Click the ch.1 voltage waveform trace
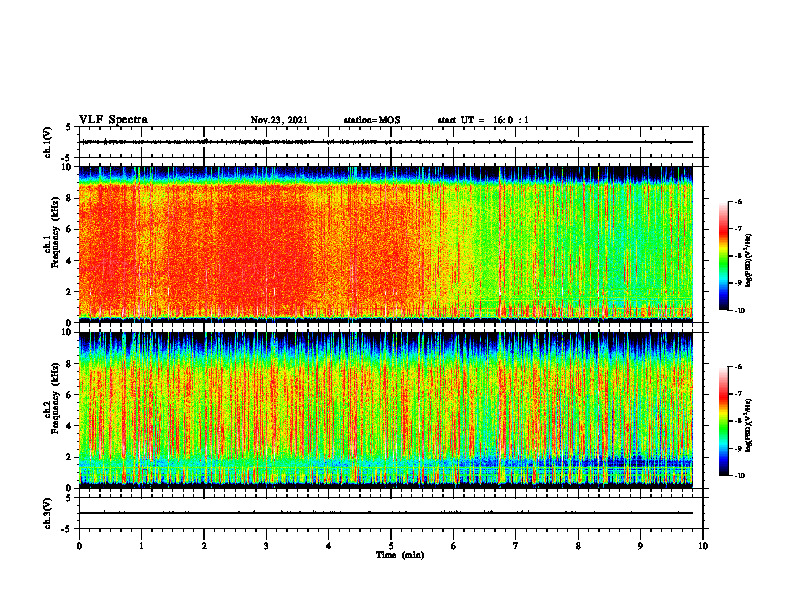This screenshot has width=792, height=612. (x=385, y=142)
